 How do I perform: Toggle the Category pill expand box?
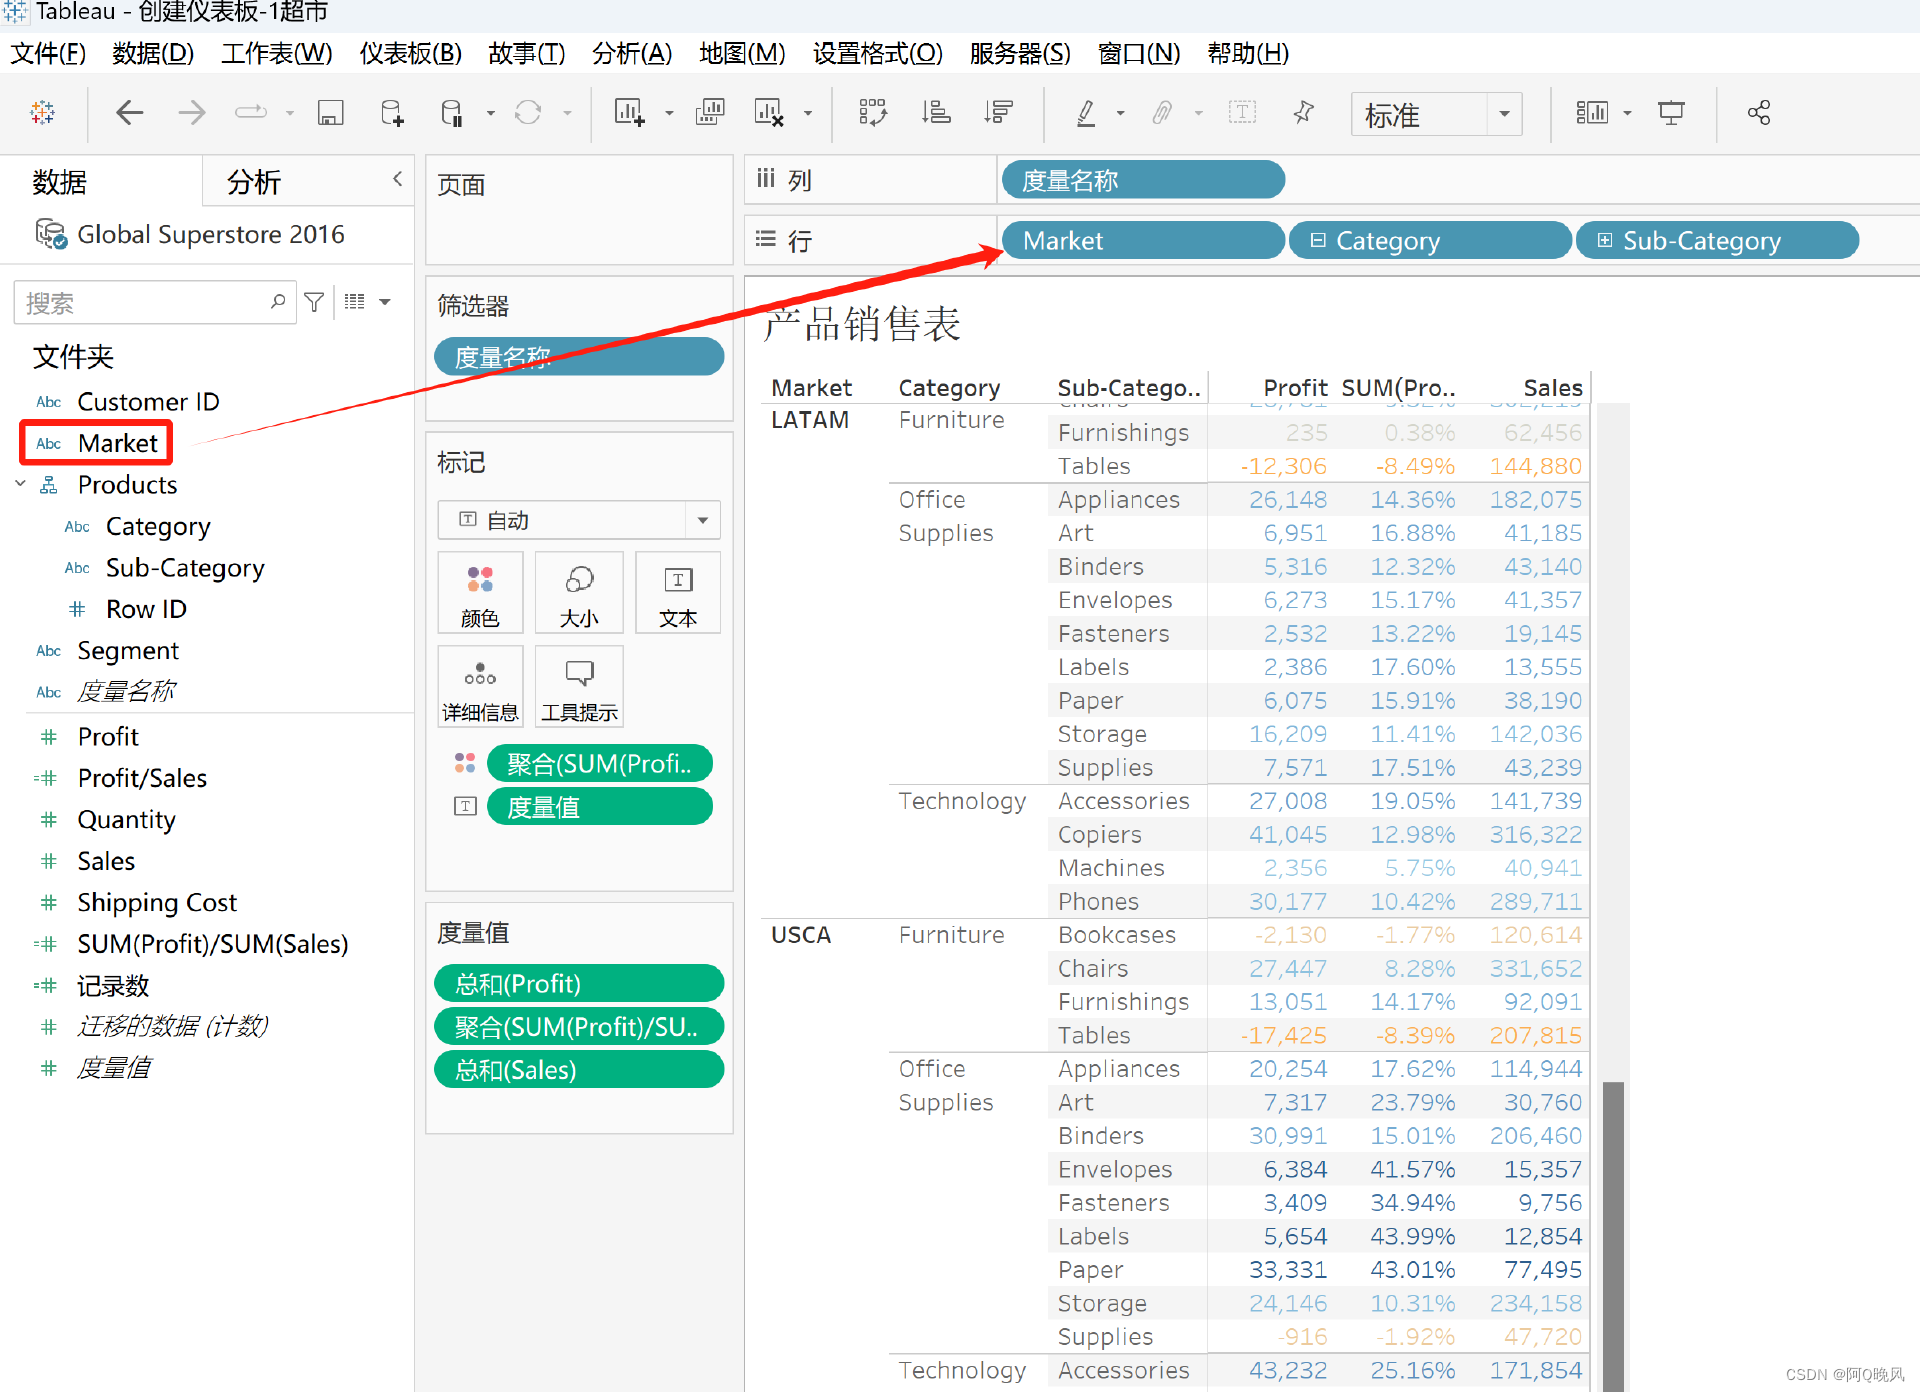pos(1318,241)
